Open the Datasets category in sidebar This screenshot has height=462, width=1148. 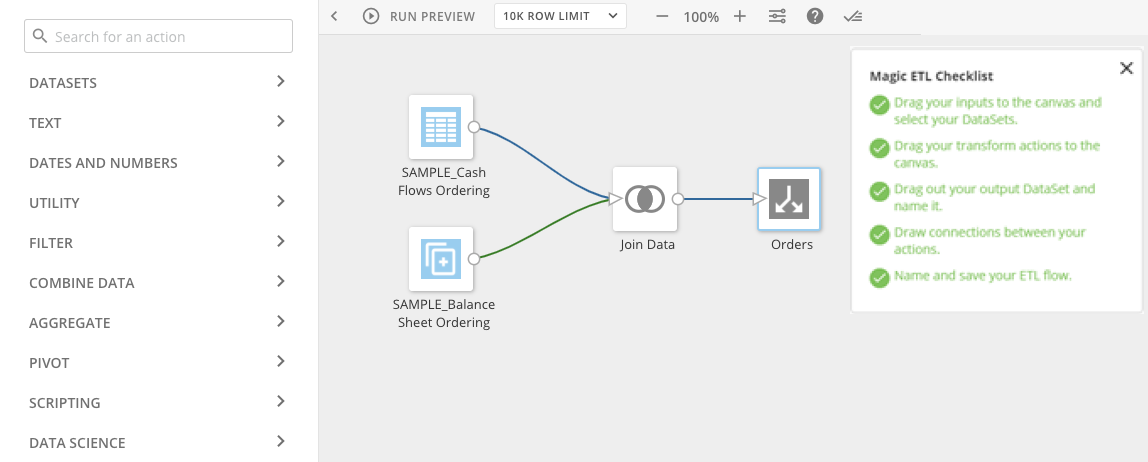158,83
